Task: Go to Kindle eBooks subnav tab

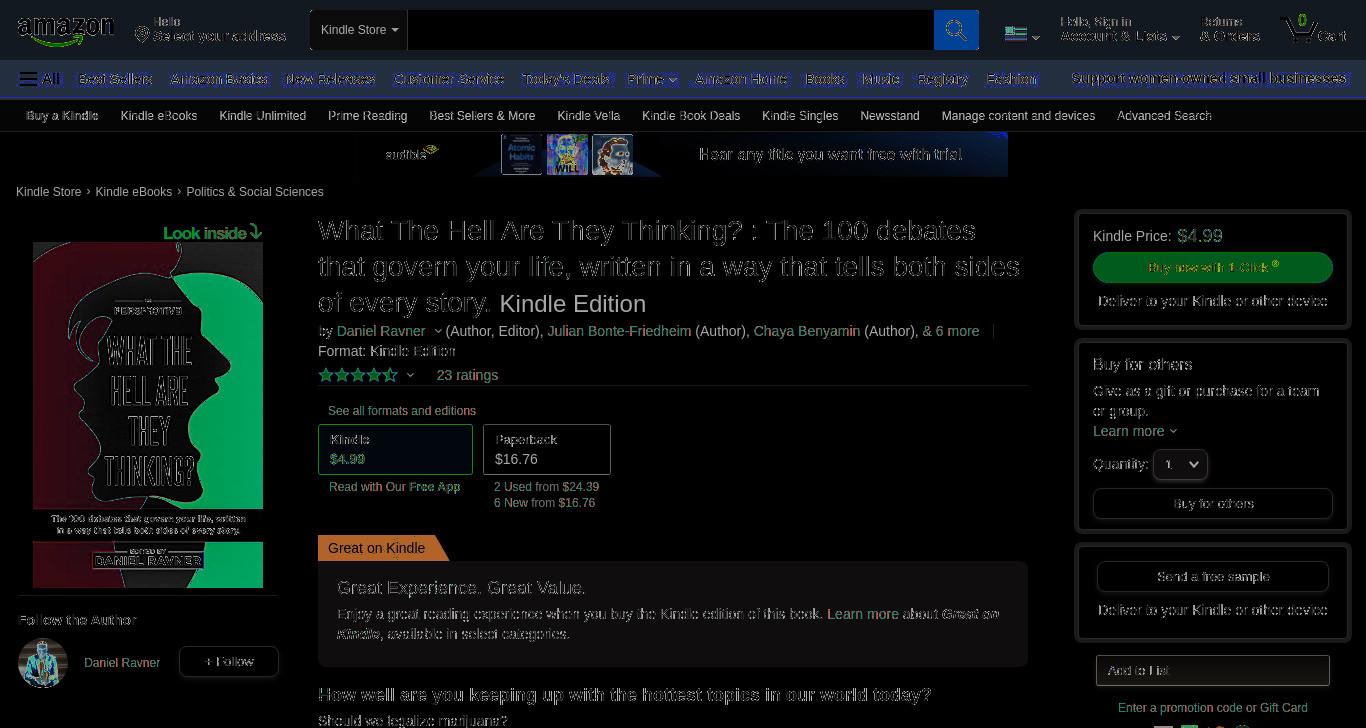Action: pyautogui.click(x=159, y=116)
